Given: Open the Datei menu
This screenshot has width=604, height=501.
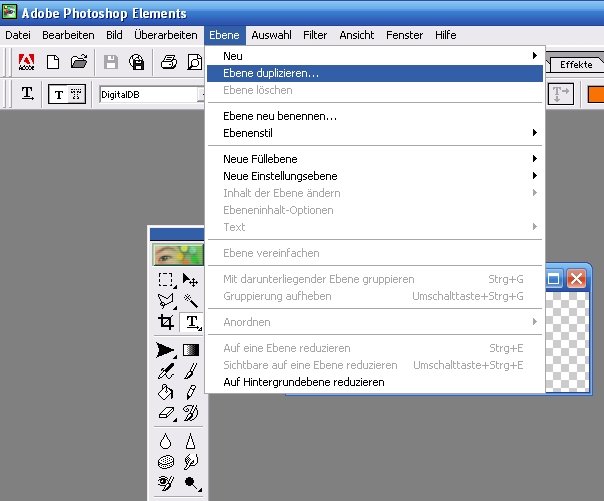Looking at the screenshot, I should pyautogui.click(x=18, y=35).
